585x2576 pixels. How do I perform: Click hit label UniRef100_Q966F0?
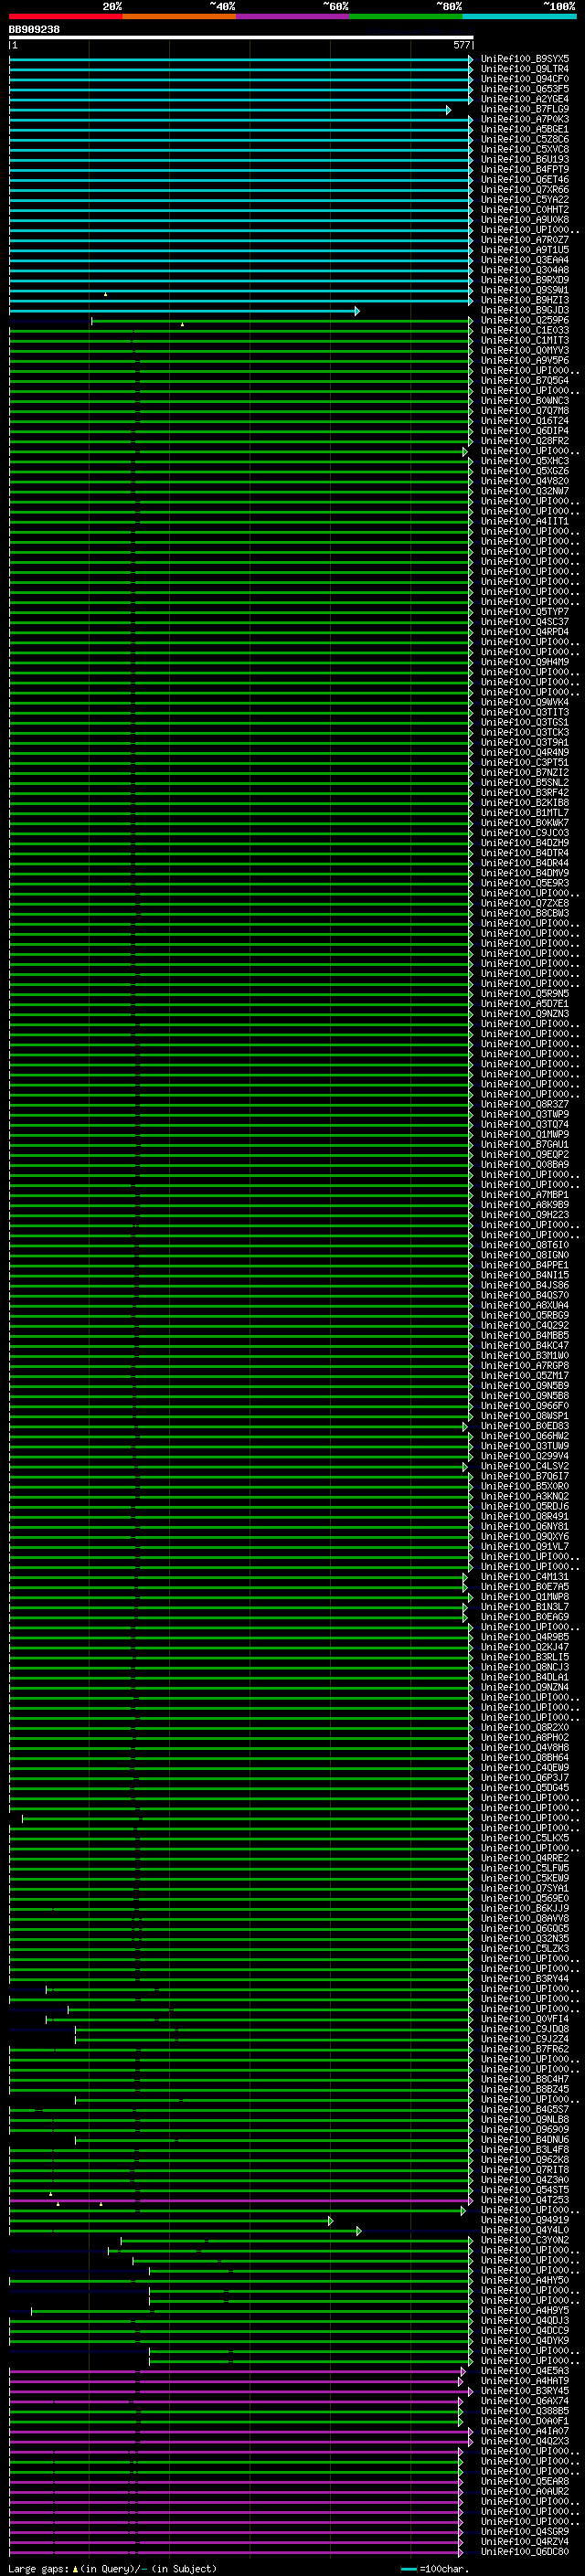coord(525,1406)
